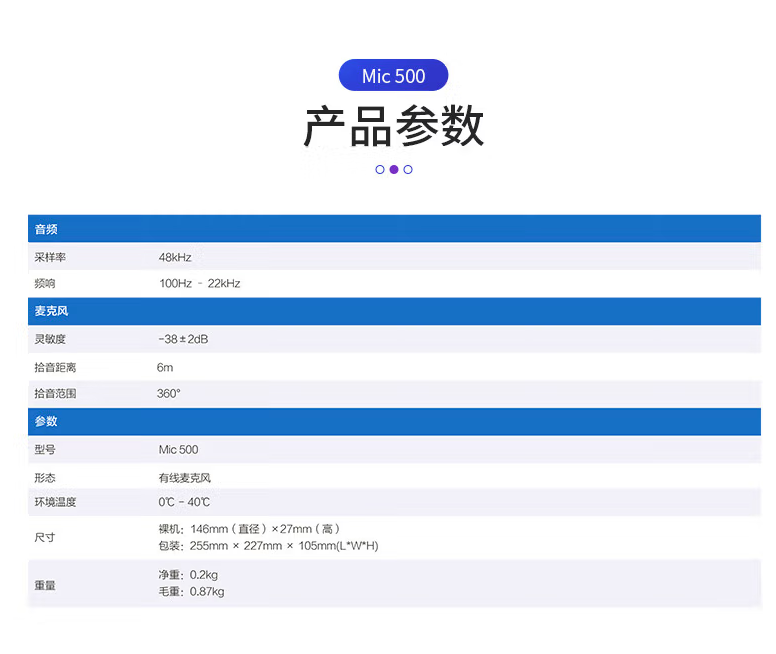This screenshot has width=776, height=654.
Task: Click the 麦克风 section header
Action: pos(394,311)
